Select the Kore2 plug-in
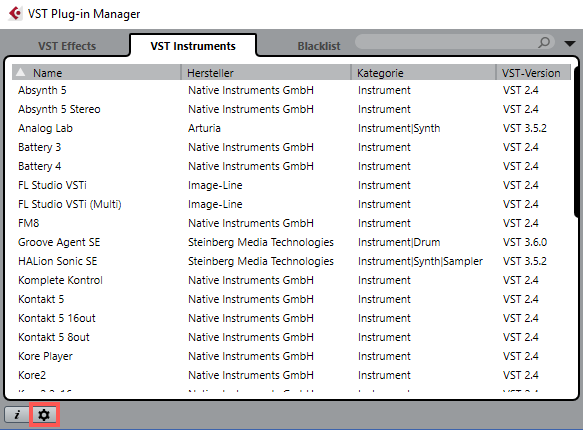 click(292, 375)
